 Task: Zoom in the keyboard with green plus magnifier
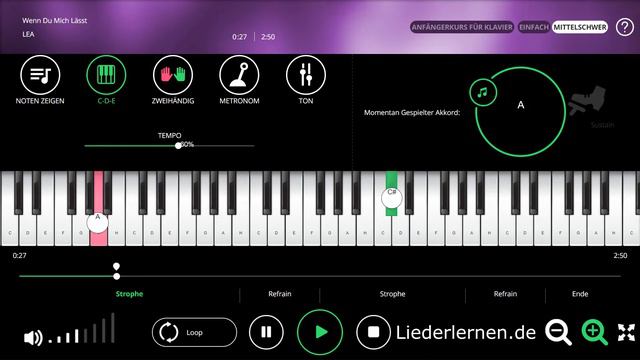[594, 333]
